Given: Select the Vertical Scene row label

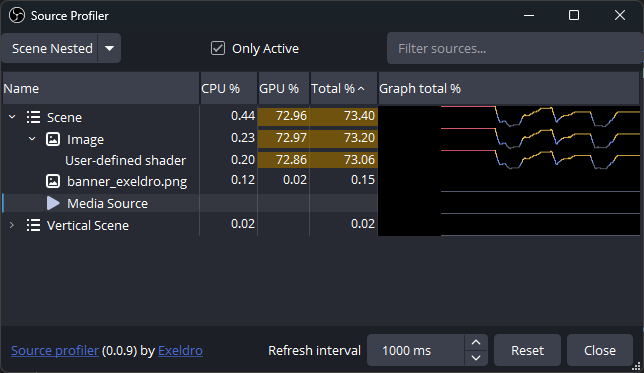Looking at the screenshot, I should pos(87,226).
